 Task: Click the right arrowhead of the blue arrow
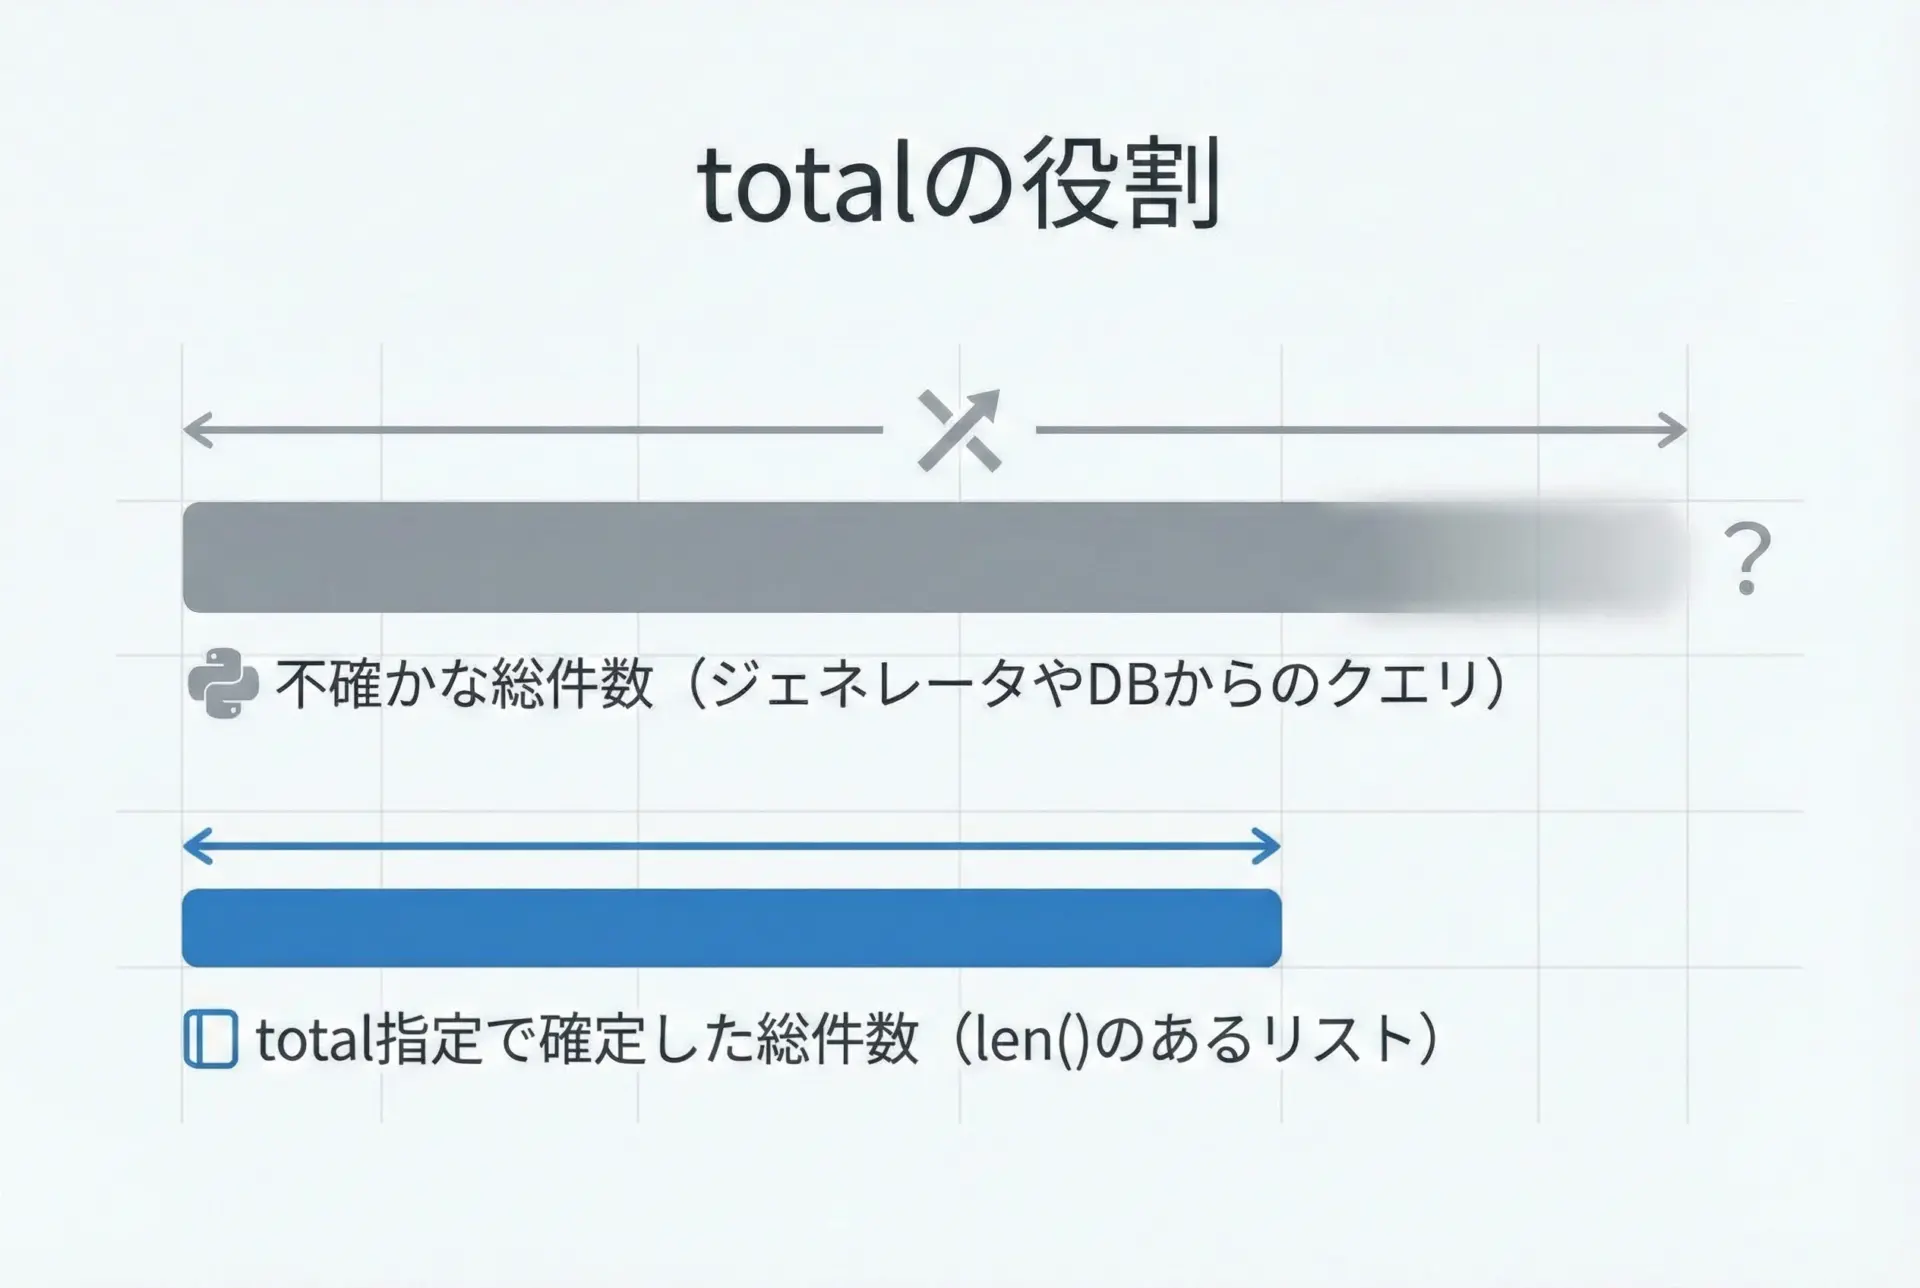(x=1267, y=846)
